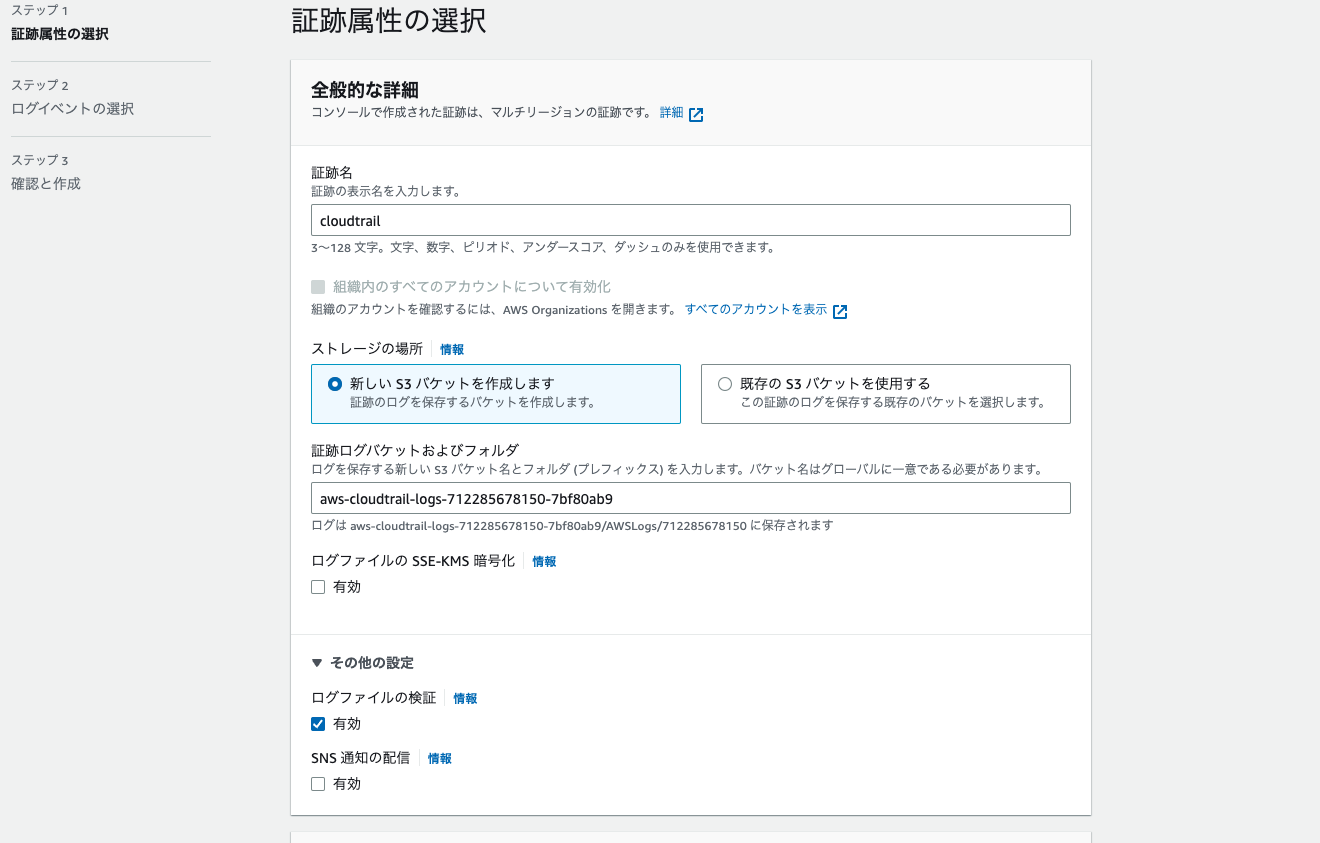Open 情報 next to ストレージの場所
Viewport: 1320px width, 843px height.
[451, 349]
